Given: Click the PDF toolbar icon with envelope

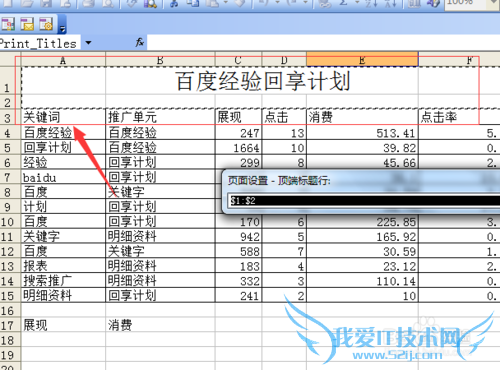Looking at the screenshot, I should (27, 24).
